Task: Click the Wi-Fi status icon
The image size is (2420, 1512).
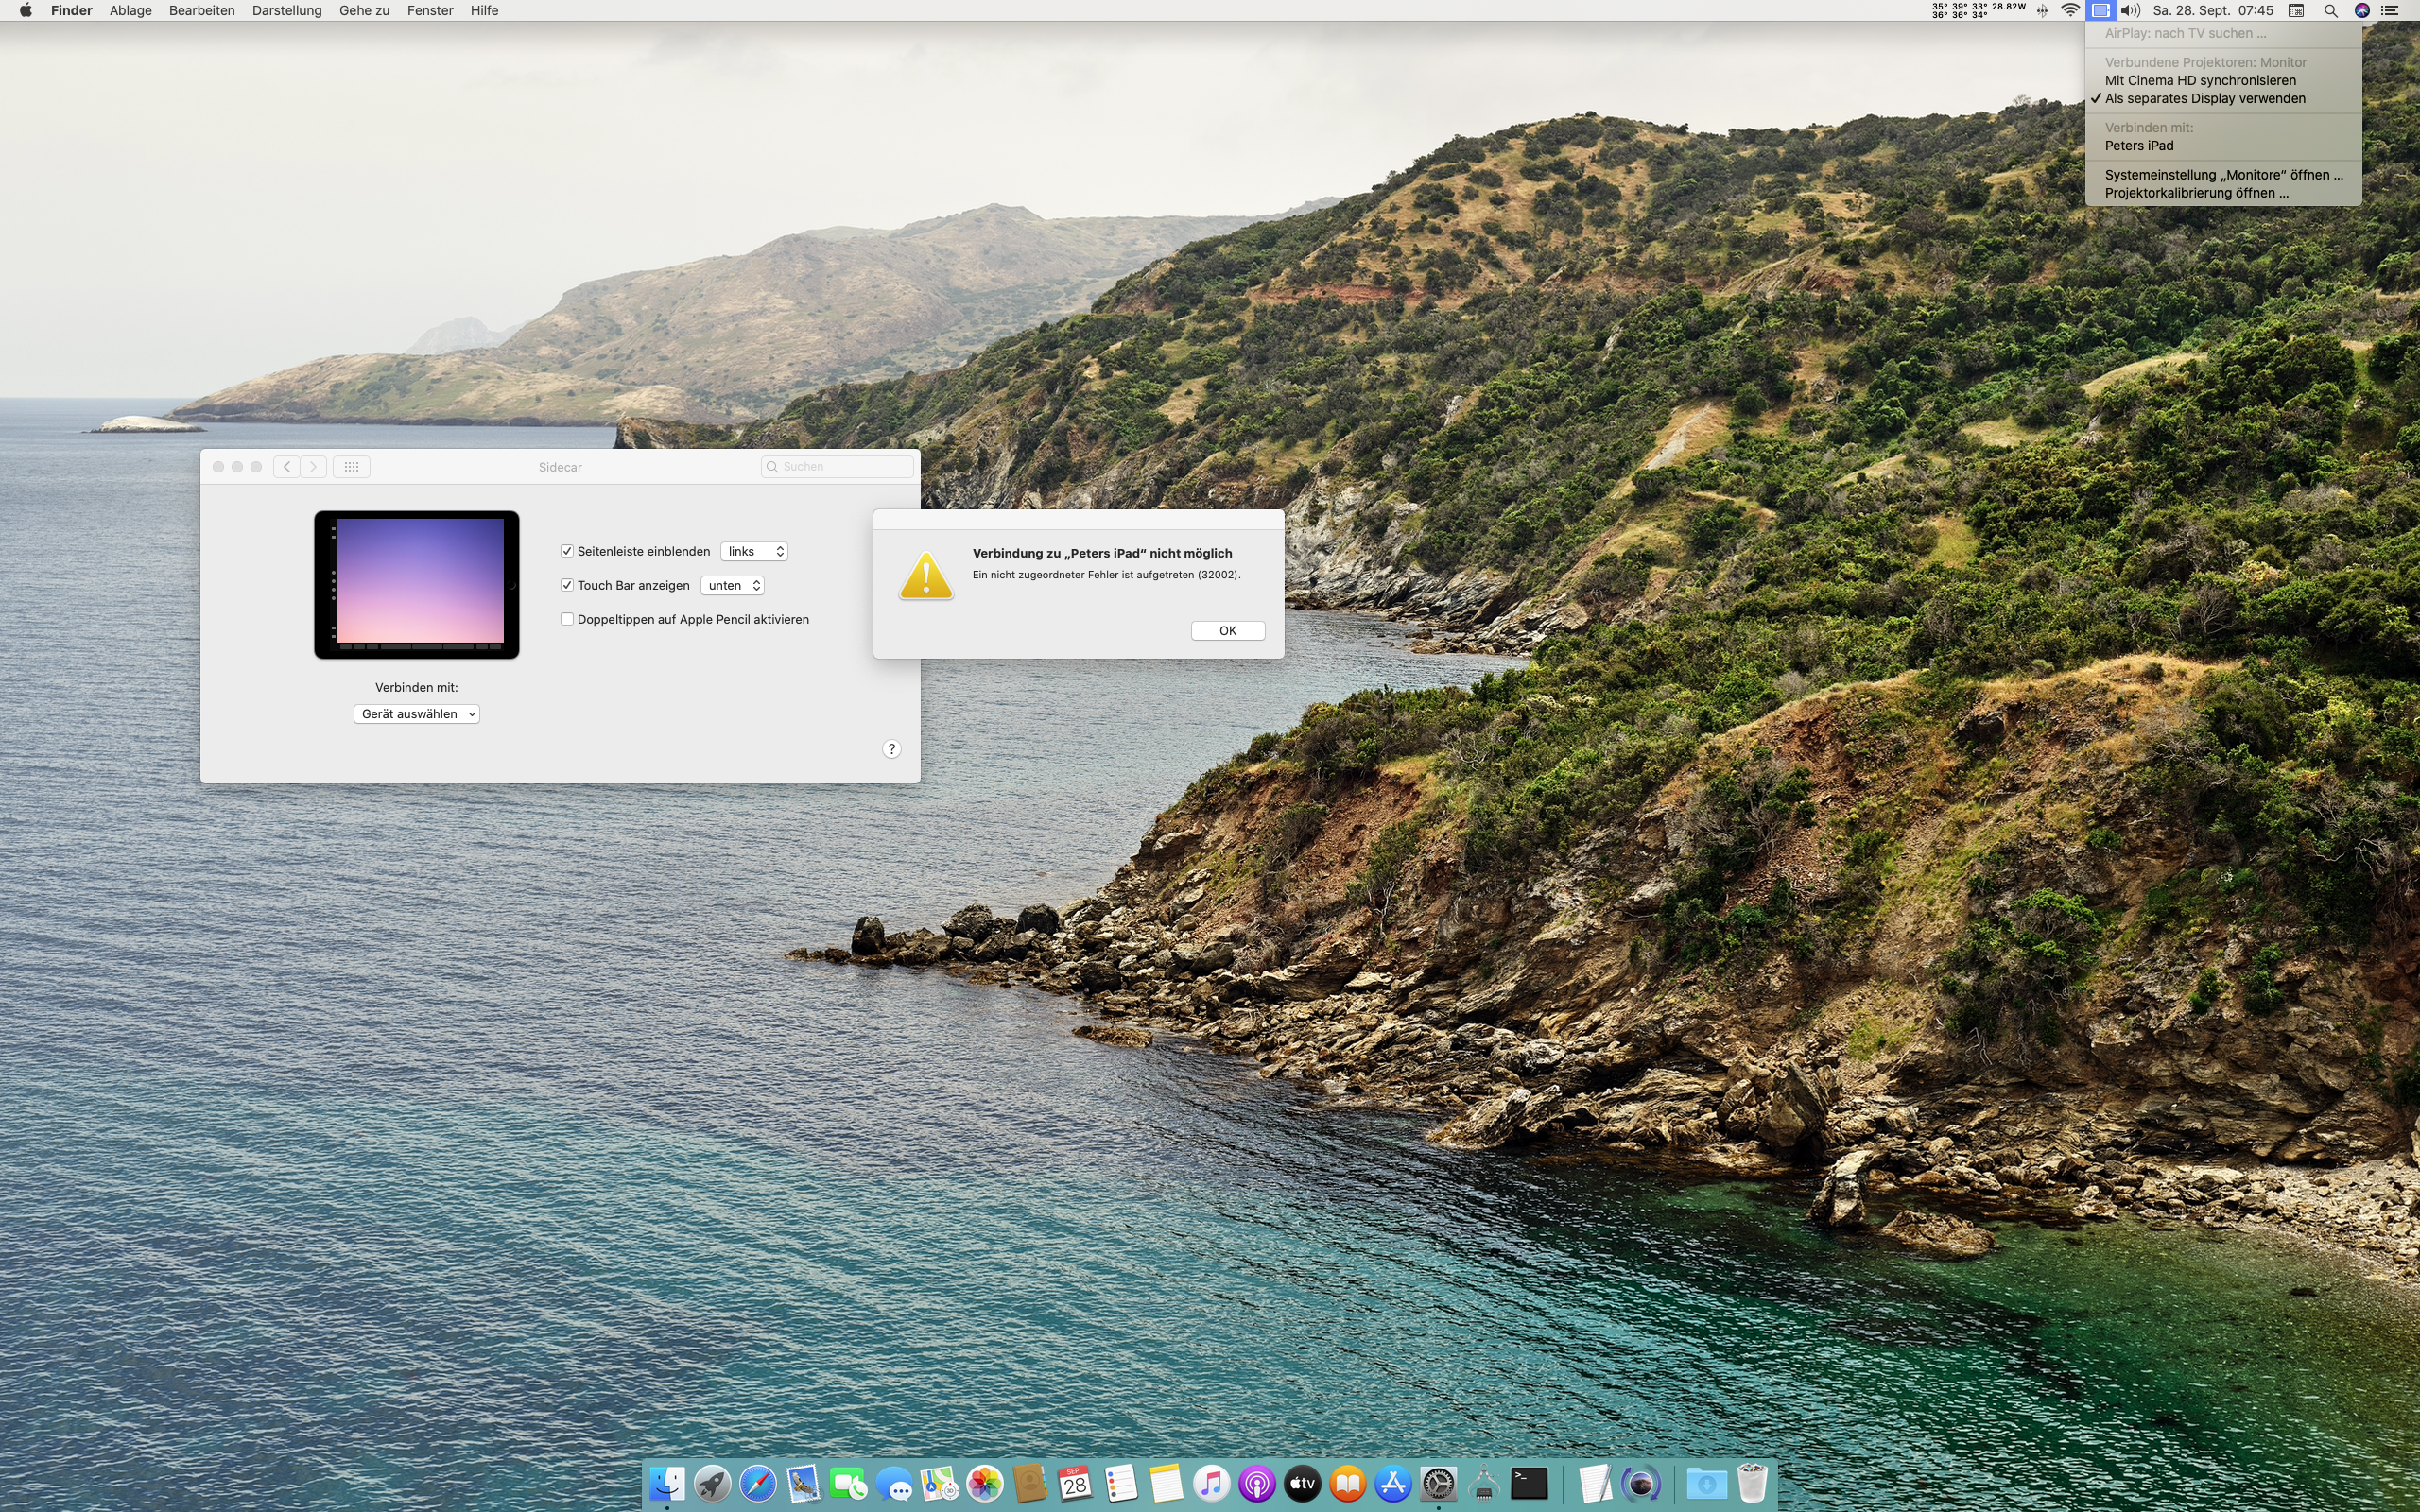Action: click(x=2070, y=10)
